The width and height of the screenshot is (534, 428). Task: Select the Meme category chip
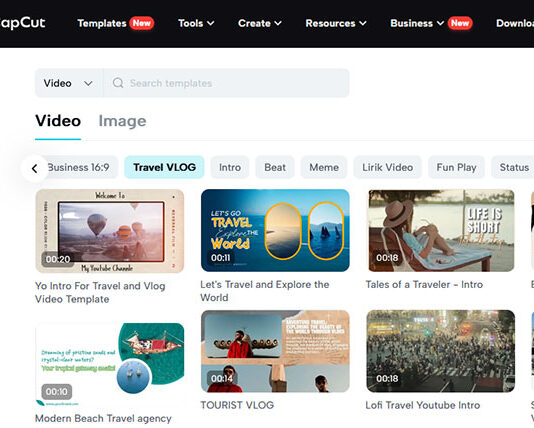point(324,167)
